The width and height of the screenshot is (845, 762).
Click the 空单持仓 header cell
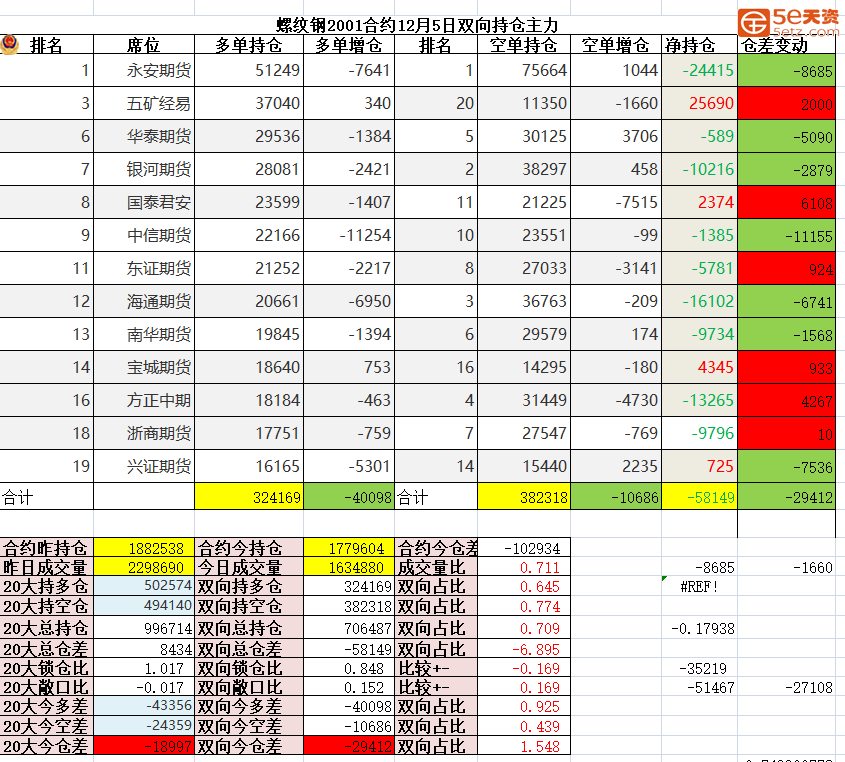(x=523, y=45)
